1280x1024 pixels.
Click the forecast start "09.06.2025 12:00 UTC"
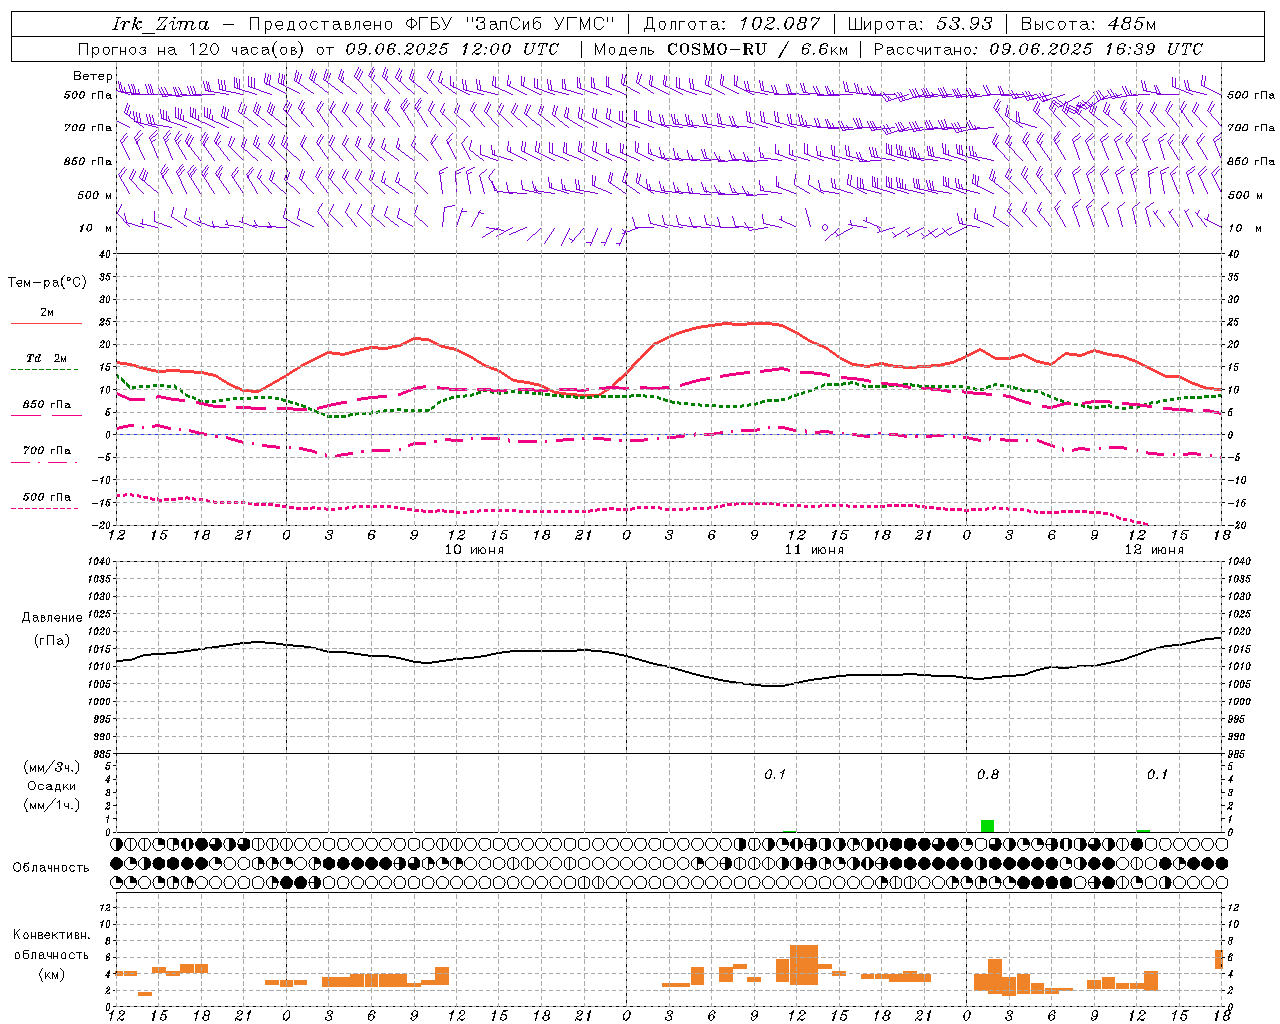pos(452,49)
